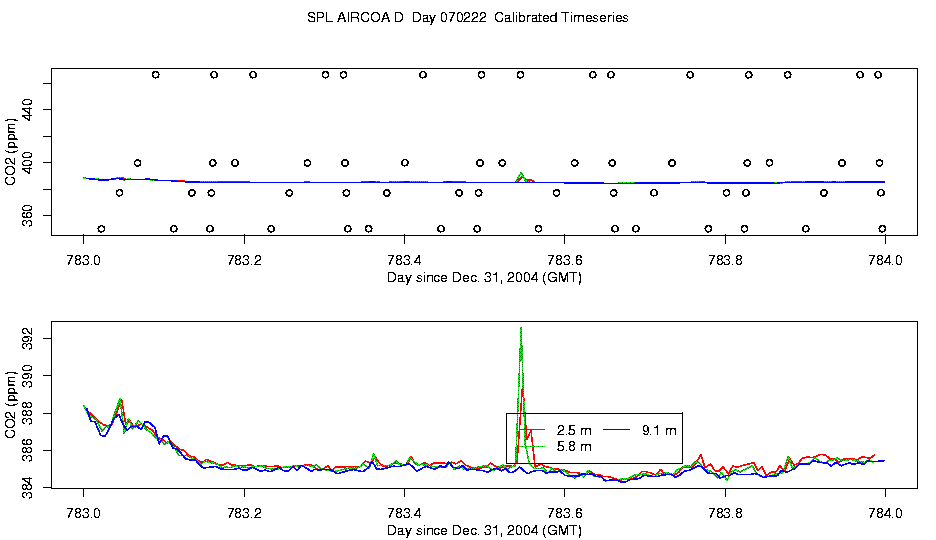Click the '400' tick label on top plot

pyautogui.click(x=27, y=163)
